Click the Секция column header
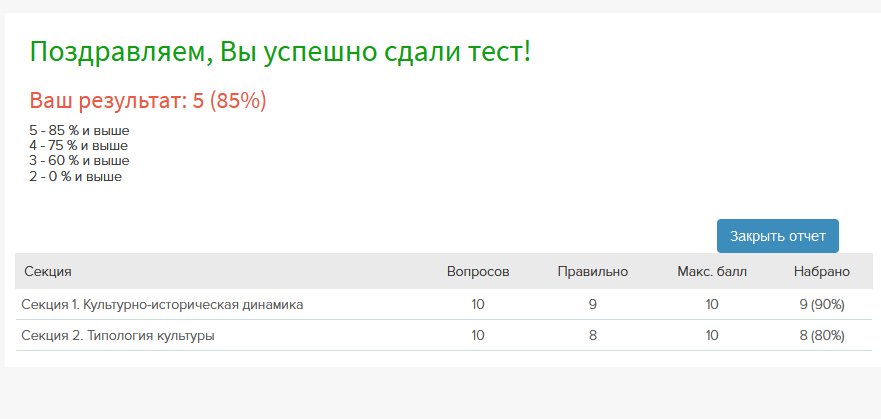The width and height of the screenshot is (881, 419). click(48, 271)
